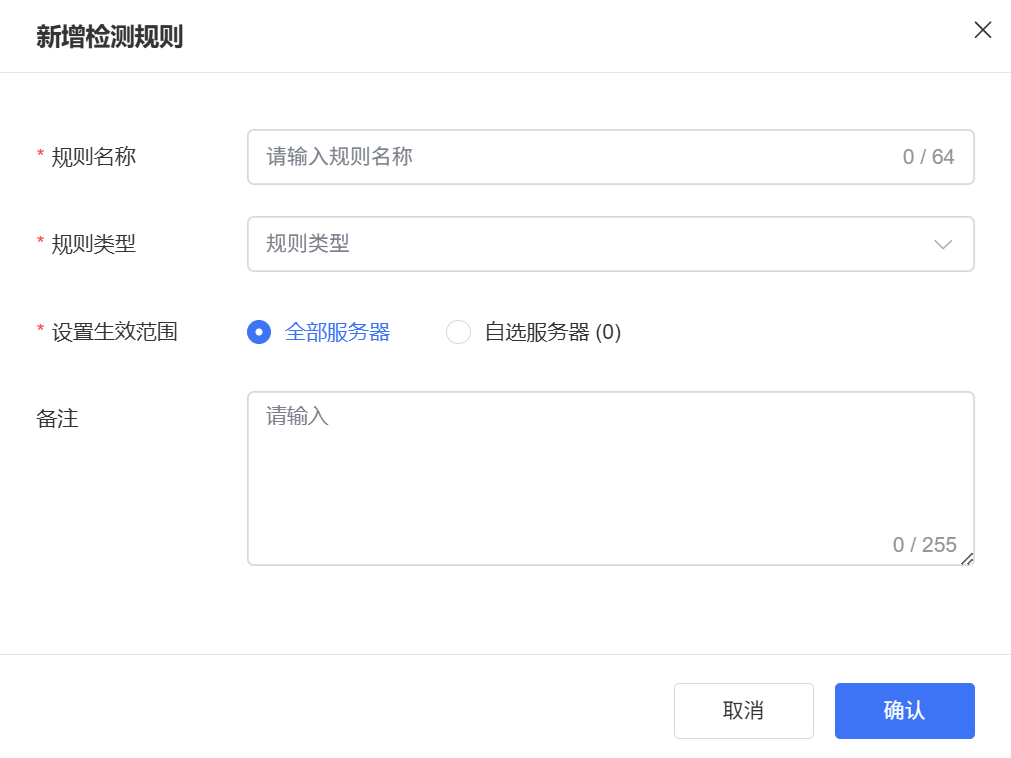1011x758 pixels.
Task: Select the 自选服务器 (0) radio button
Action: pyautogui.click(x=458, y=332)
